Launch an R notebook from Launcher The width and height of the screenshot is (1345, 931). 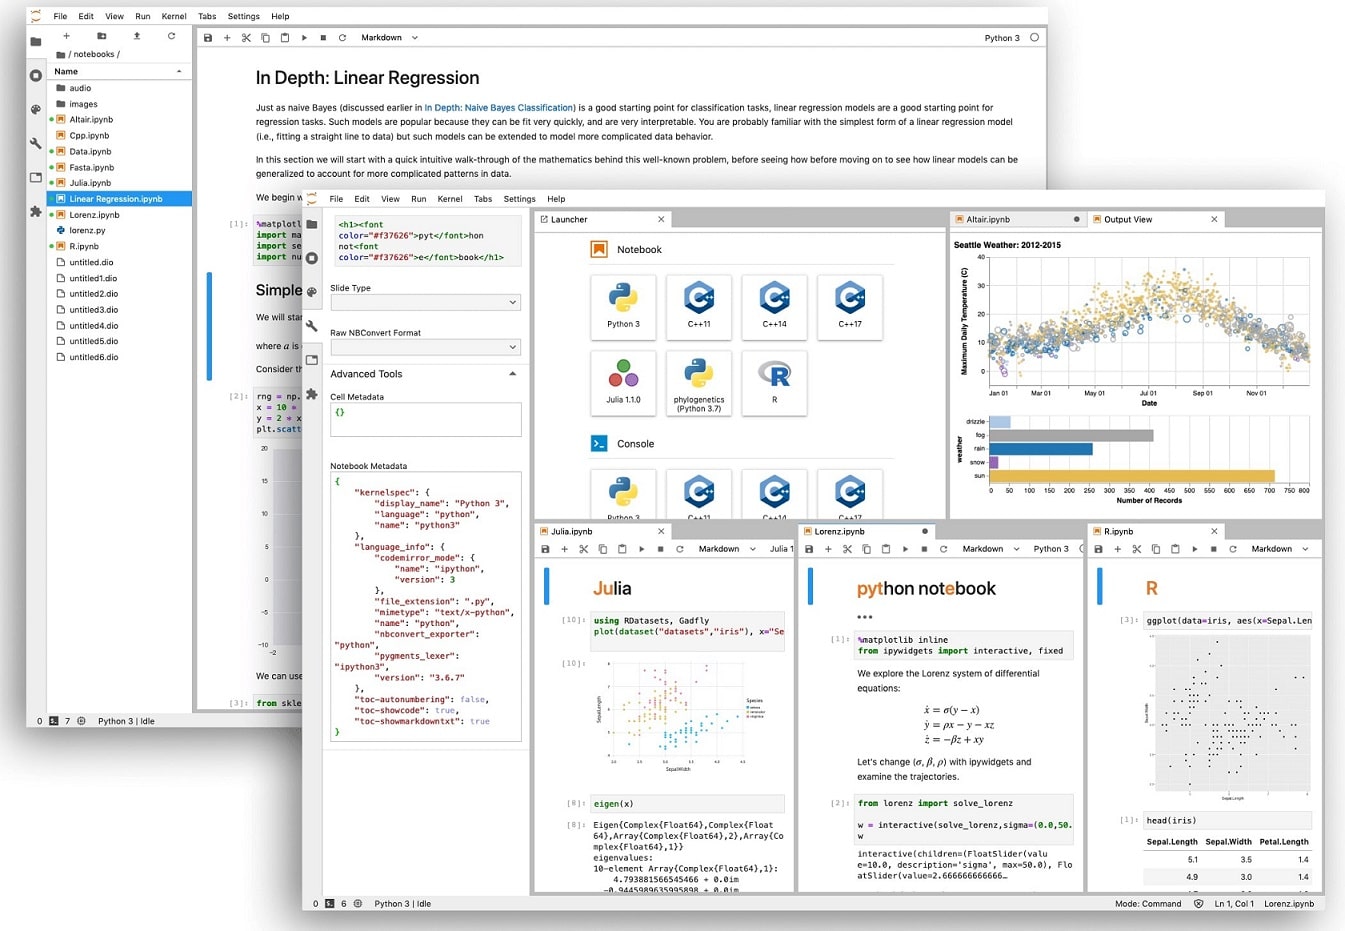pos(774,383)
